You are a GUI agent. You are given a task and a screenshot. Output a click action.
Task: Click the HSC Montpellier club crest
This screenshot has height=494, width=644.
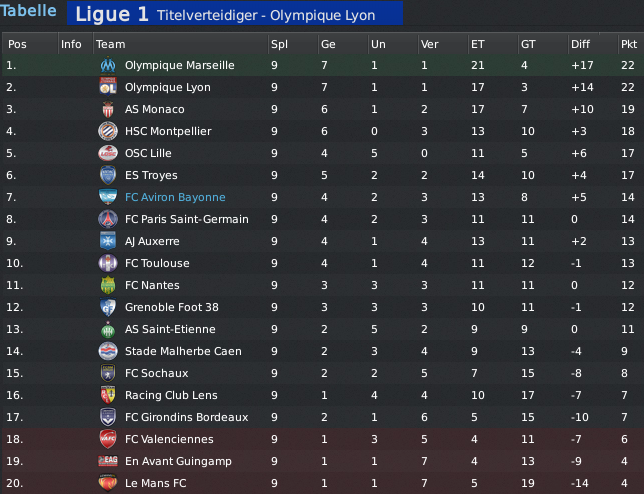(x=108, y=131)
